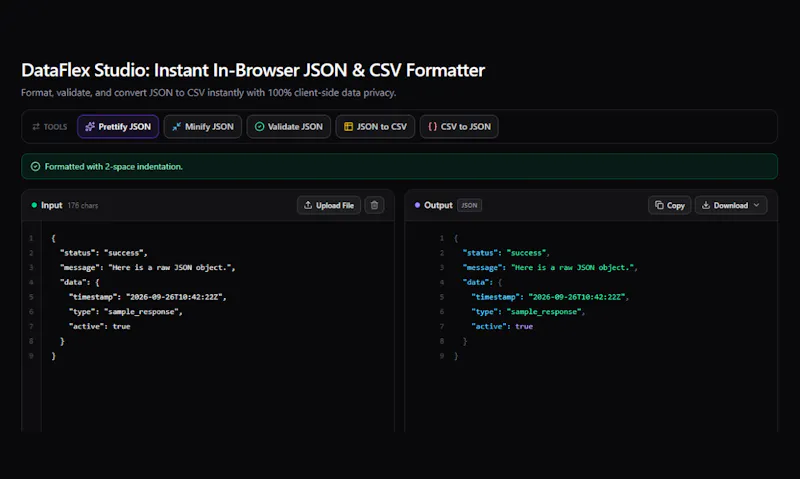
Task: Click the input line with "status": "success"
Action: (x=104, y=253)
